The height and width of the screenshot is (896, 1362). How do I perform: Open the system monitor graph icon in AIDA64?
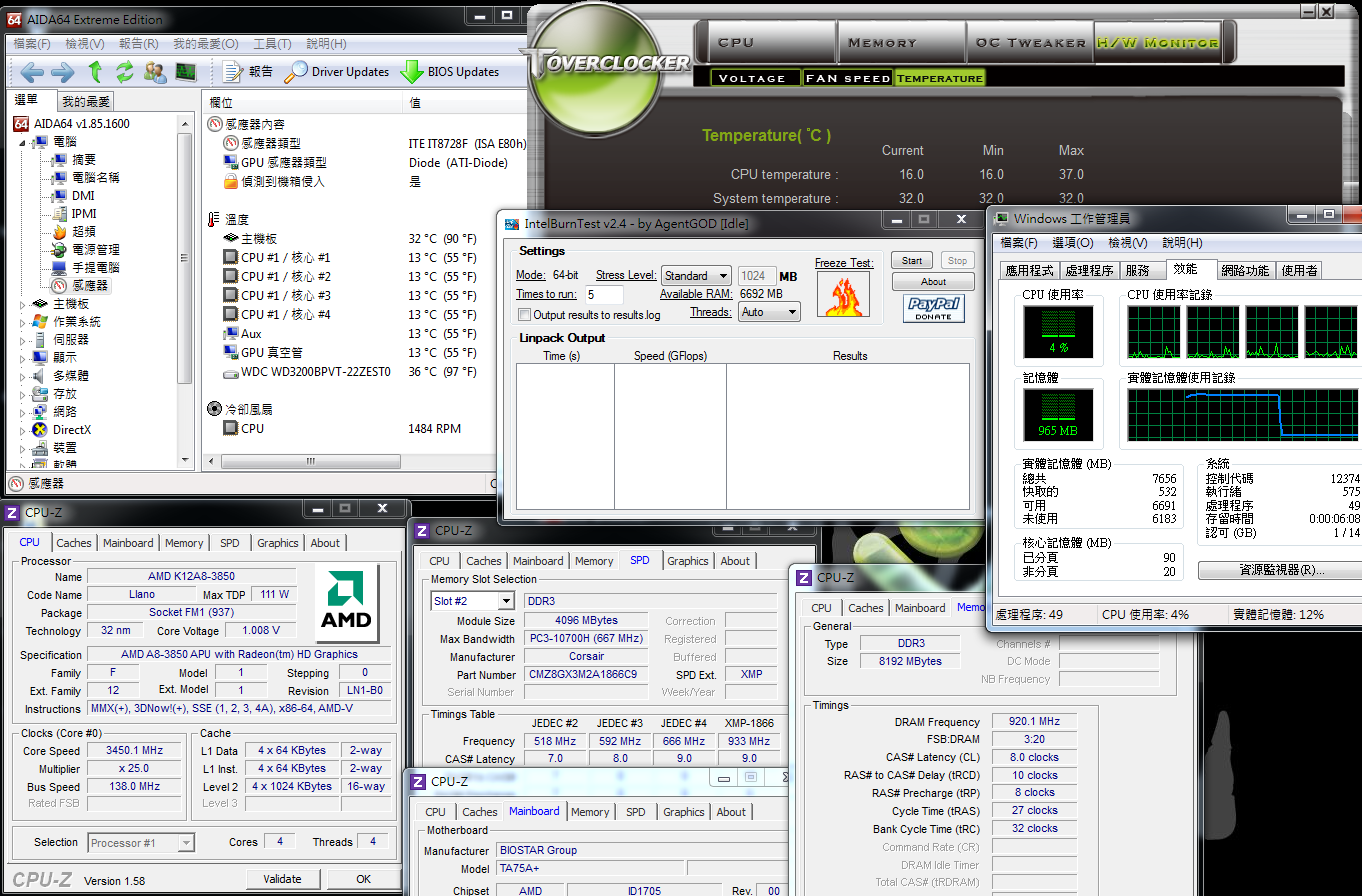click(x=186, y=72)
